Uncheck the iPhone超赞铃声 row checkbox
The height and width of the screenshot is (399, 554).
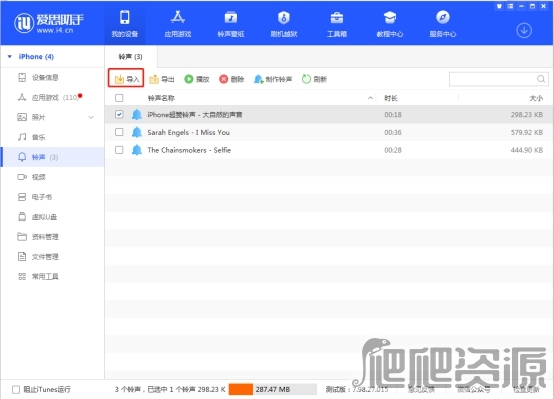point(119,114)
